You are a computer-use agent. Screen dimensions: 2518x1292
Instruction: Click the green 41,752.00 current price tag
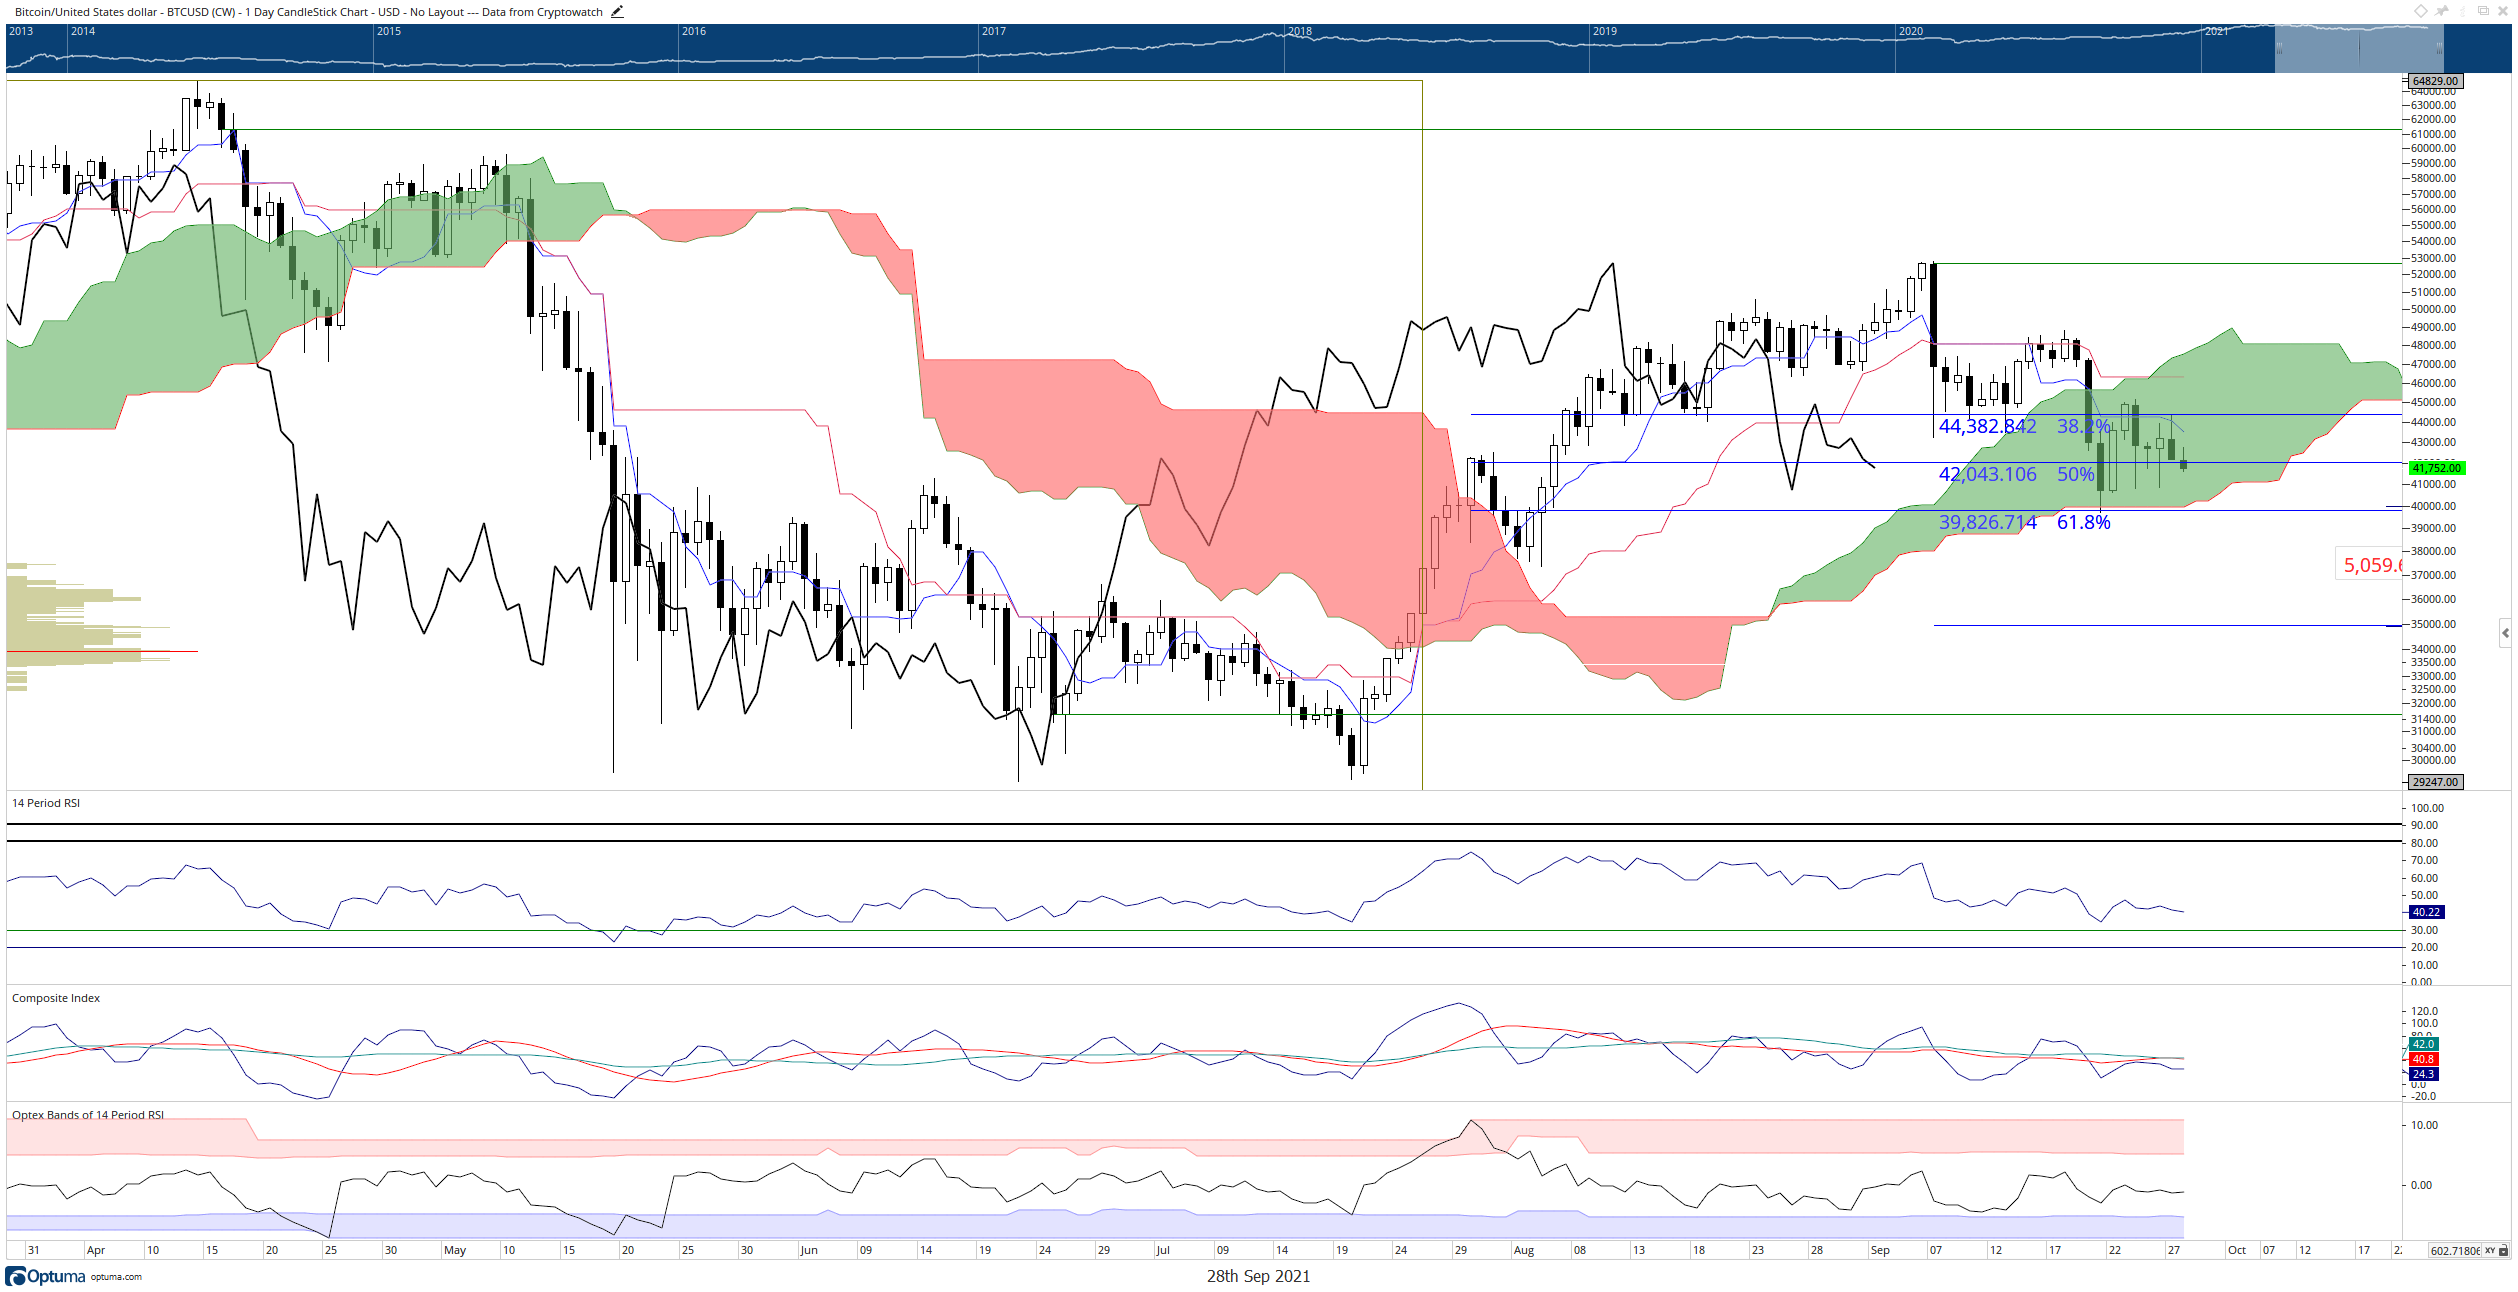2437,468
